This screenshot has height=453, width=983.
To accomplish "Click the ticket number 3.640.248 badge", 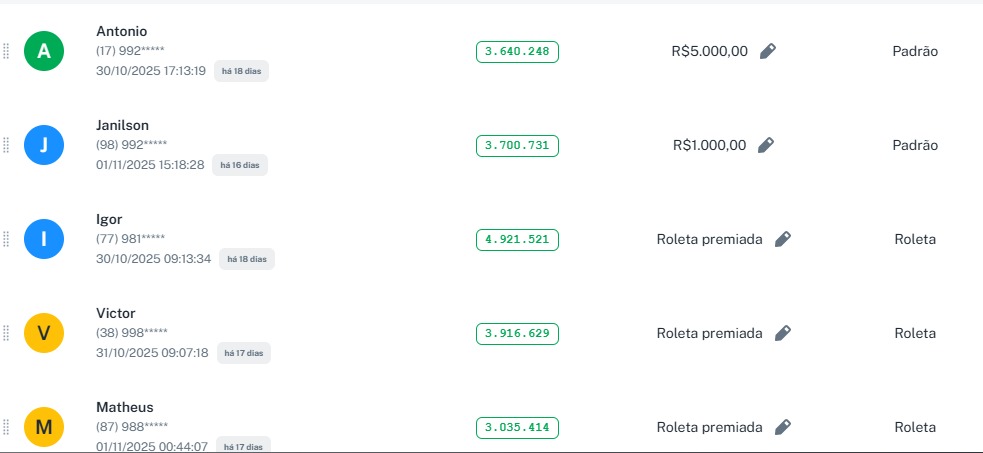I will tap(517, 51).
